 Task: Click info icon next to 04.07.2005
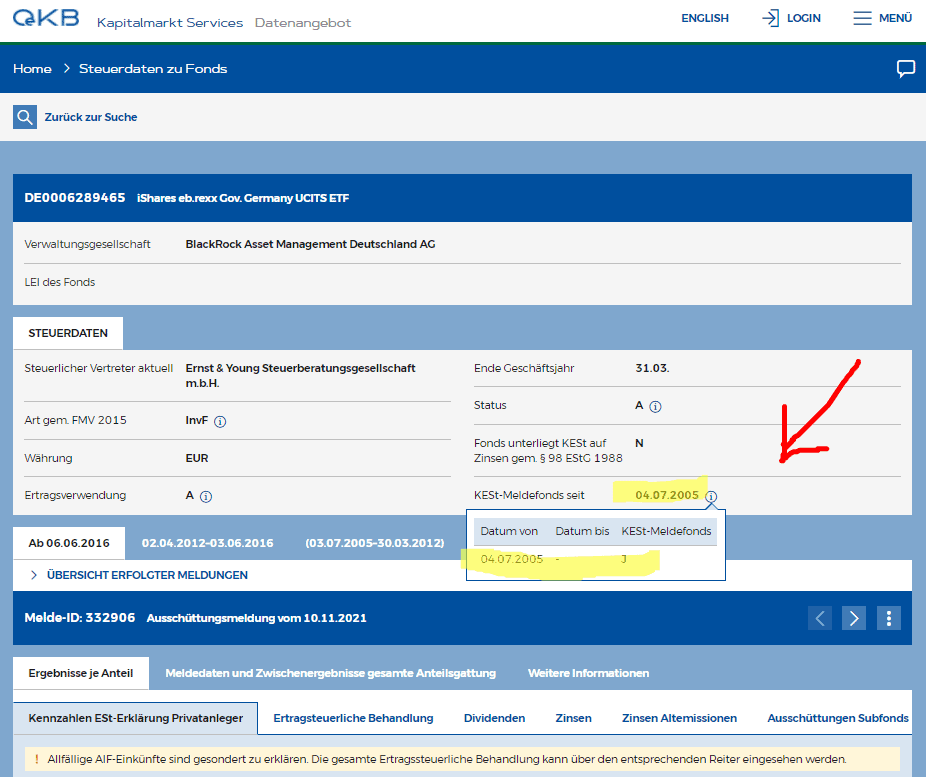click(x=711, y=497)
